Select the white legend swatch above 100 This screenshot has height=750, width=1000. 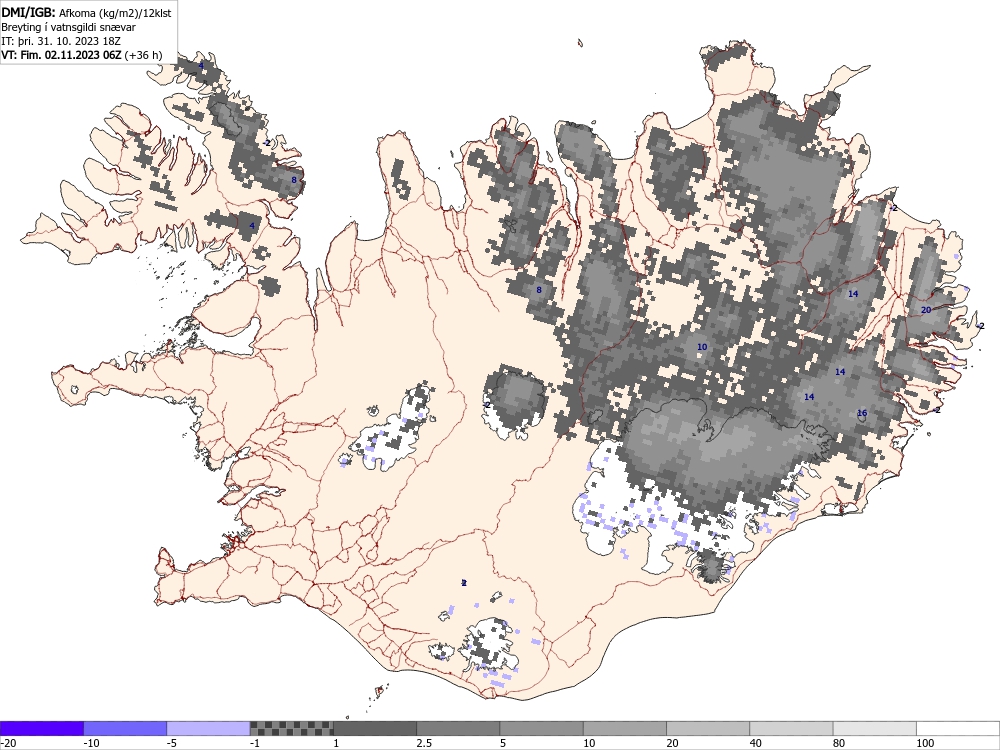click(957, 728)
